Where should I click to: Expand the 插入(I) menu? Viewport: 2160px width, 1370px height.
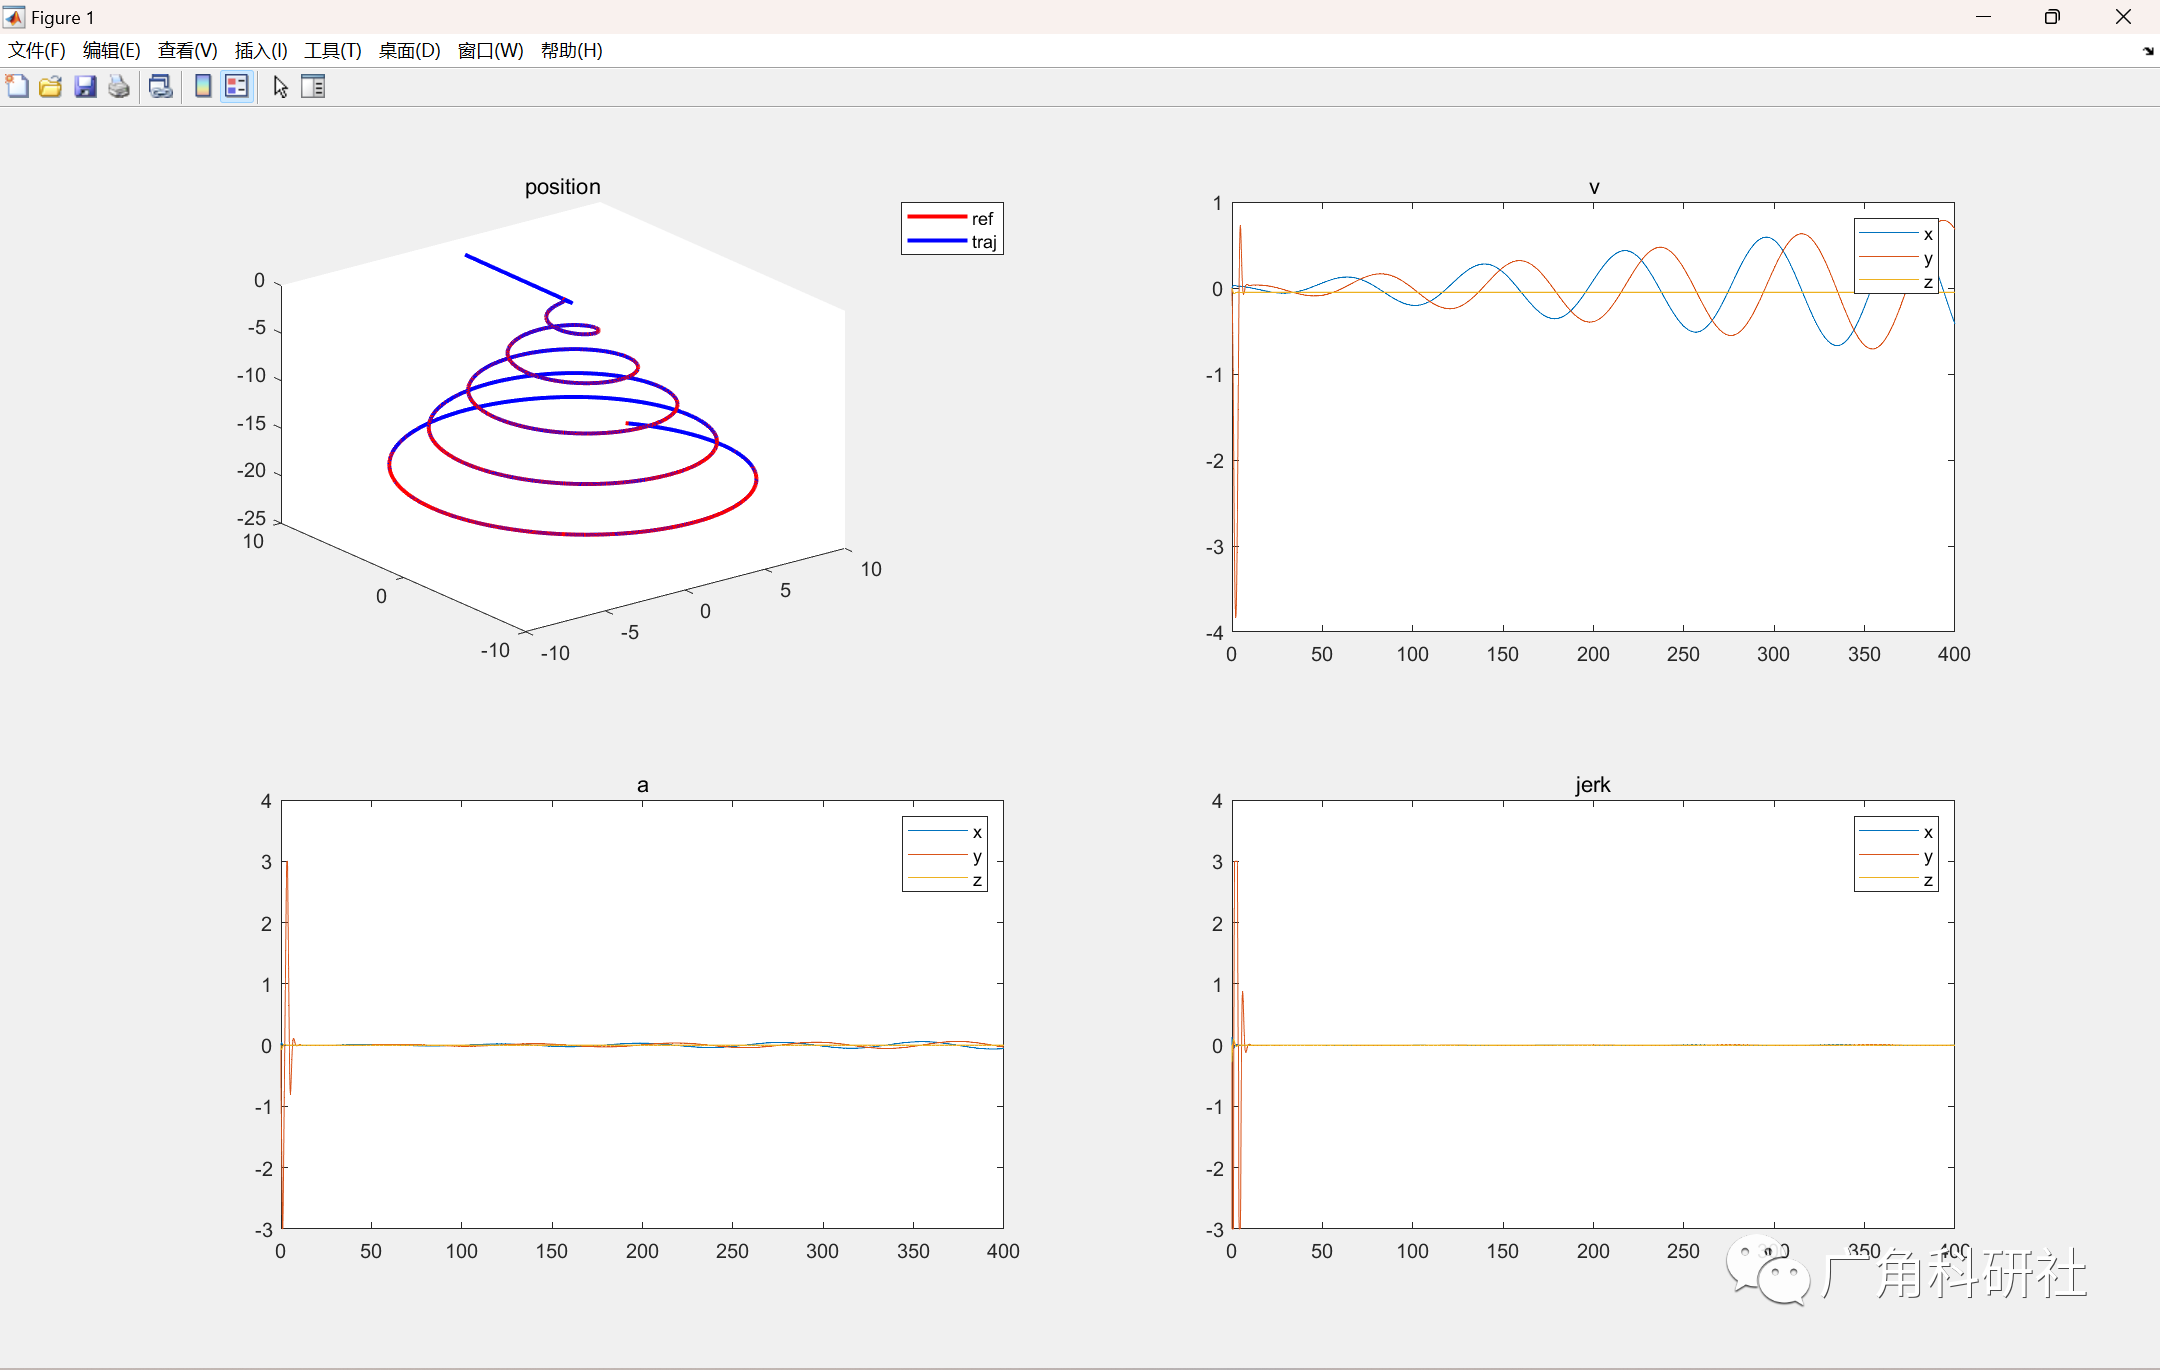[x=261, y=51]
